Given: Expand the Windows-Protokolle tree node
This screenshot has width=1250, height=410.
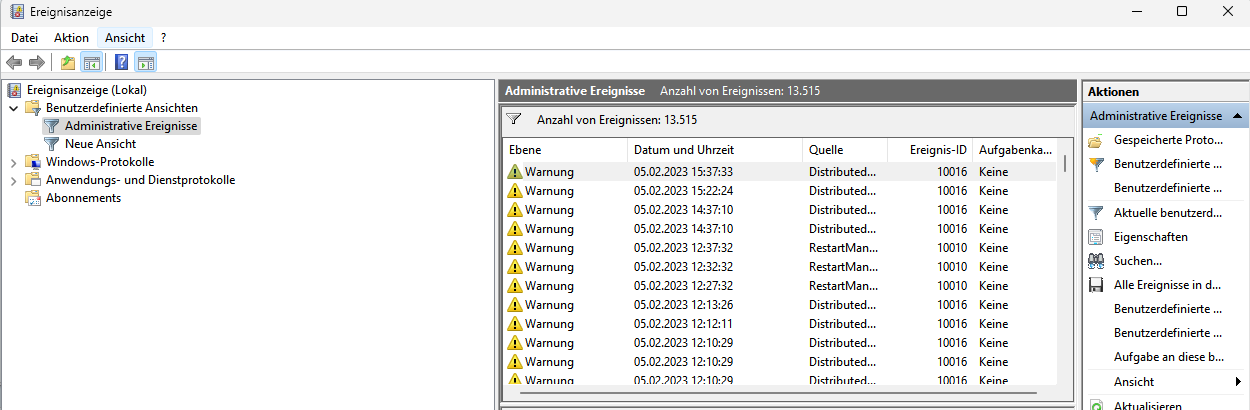Looking at the screenshot, I should tap(13, 162).
